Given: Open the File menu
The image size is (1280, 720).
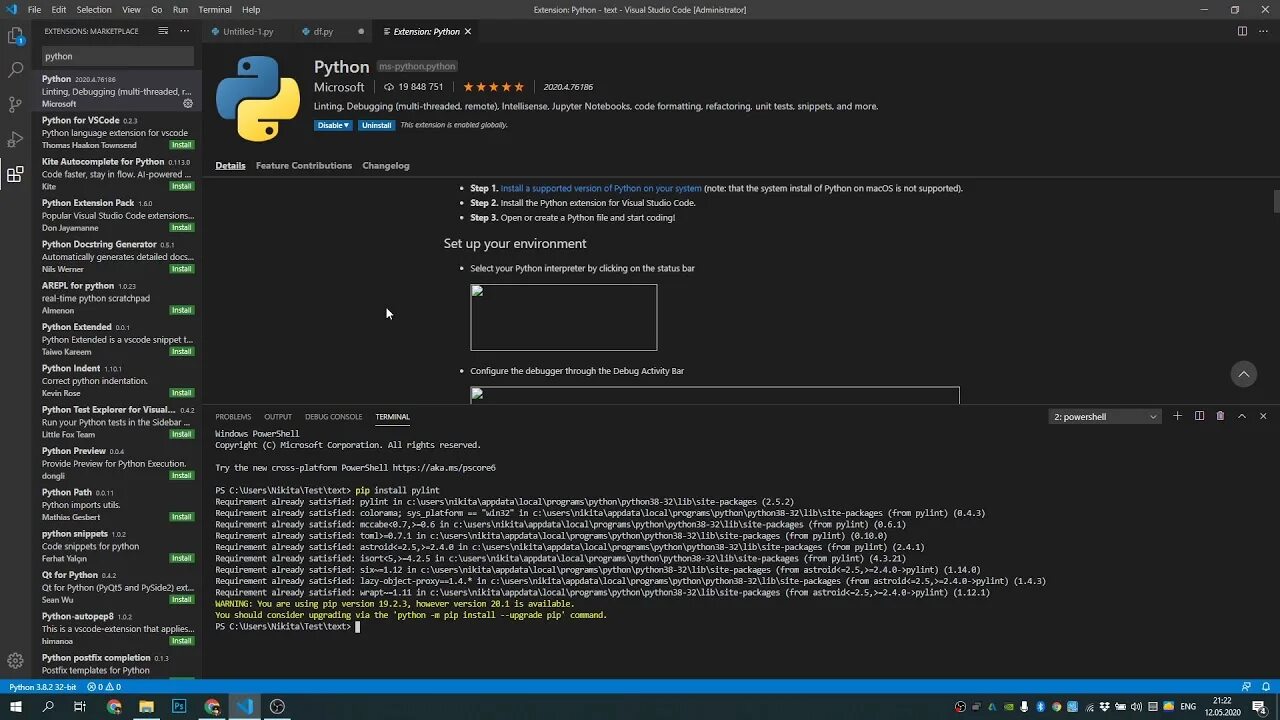Looking at the screenshot, I should [34, 9].
